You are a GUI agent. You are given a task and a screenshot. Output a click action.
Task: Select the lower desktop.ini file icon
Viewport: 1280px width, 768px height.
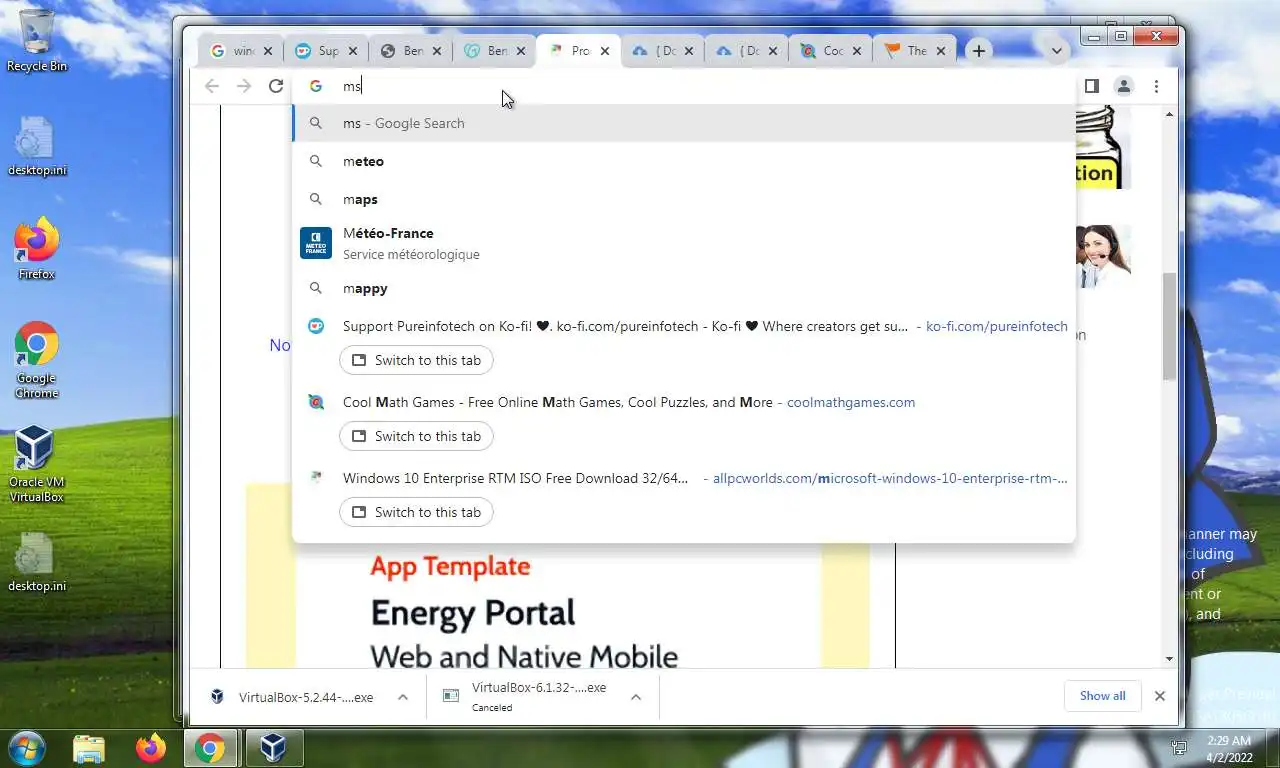37,562
